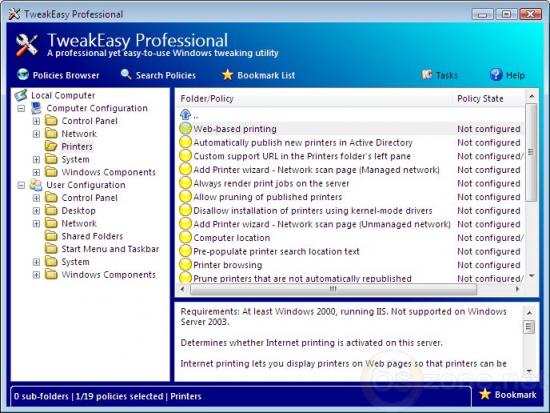
Task: Select the Printers tree folder
Action: point(77,146)
